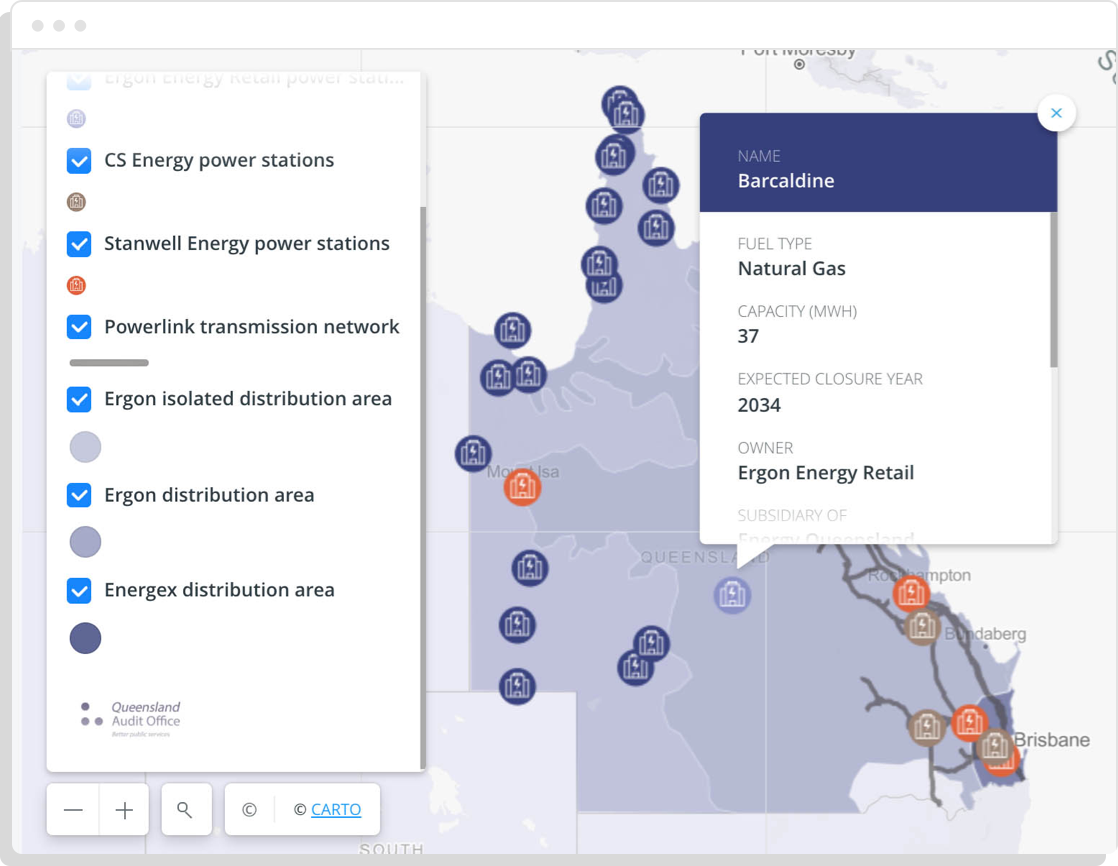Select the Barcaldine power station marker
The image size is (1118, 866).
click(x=732, y=595)
